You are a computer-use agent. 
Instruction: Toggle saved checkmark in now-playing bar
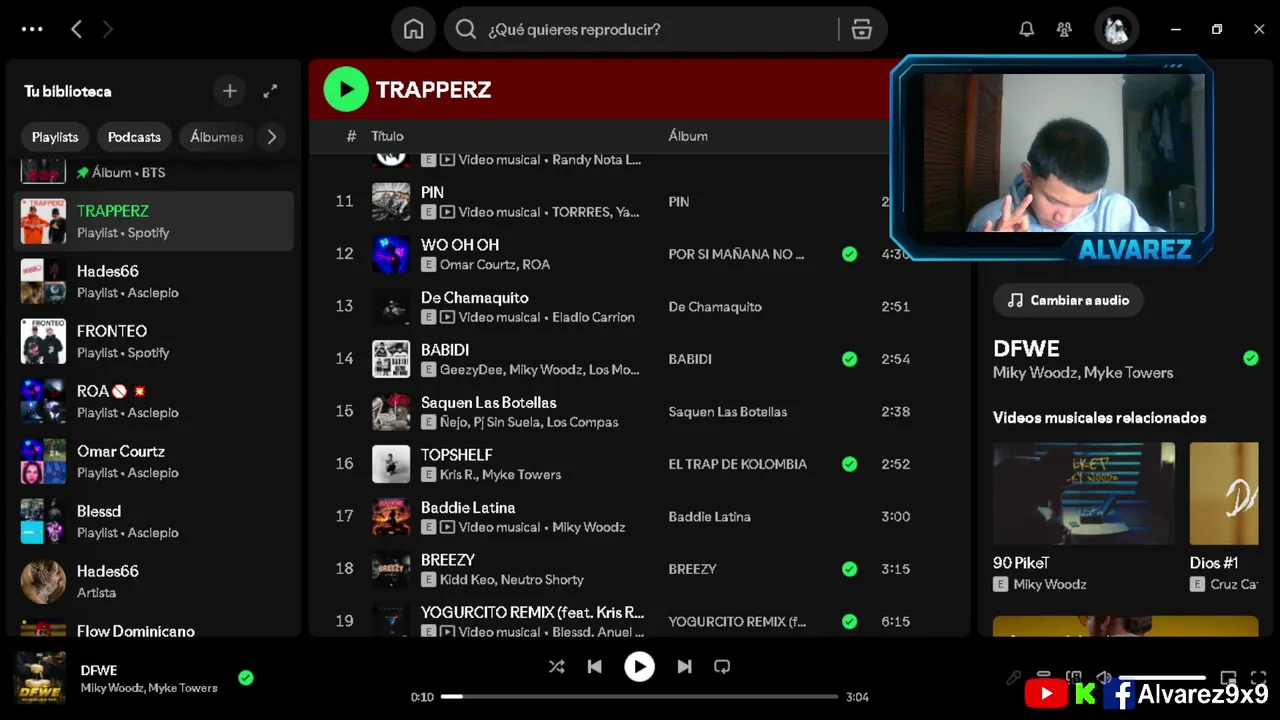(246, 678)
